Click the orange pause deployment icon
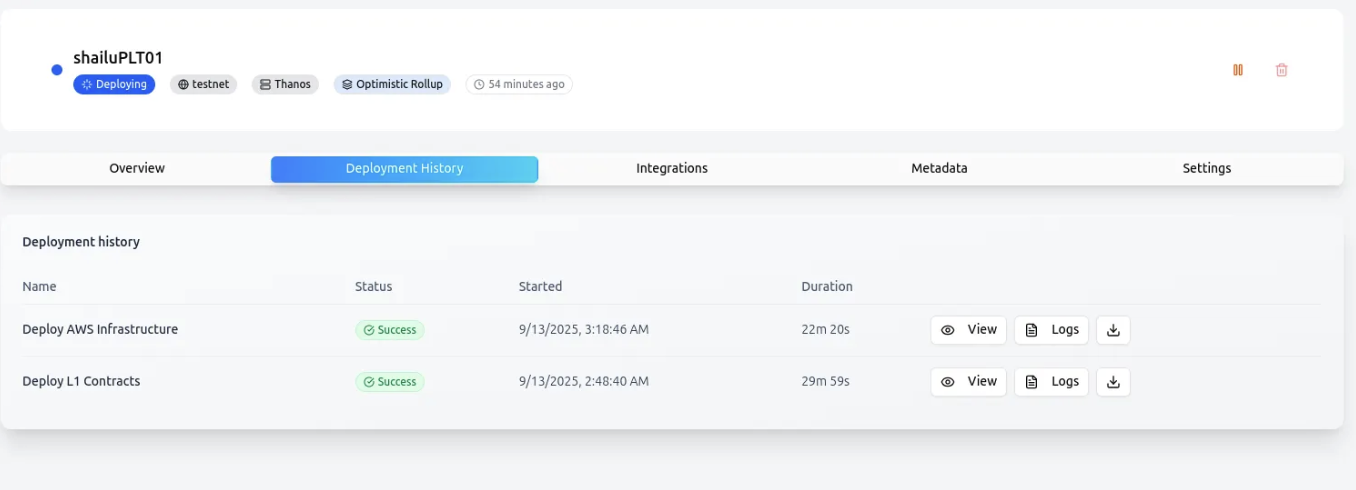 (x=1238, y=70)
